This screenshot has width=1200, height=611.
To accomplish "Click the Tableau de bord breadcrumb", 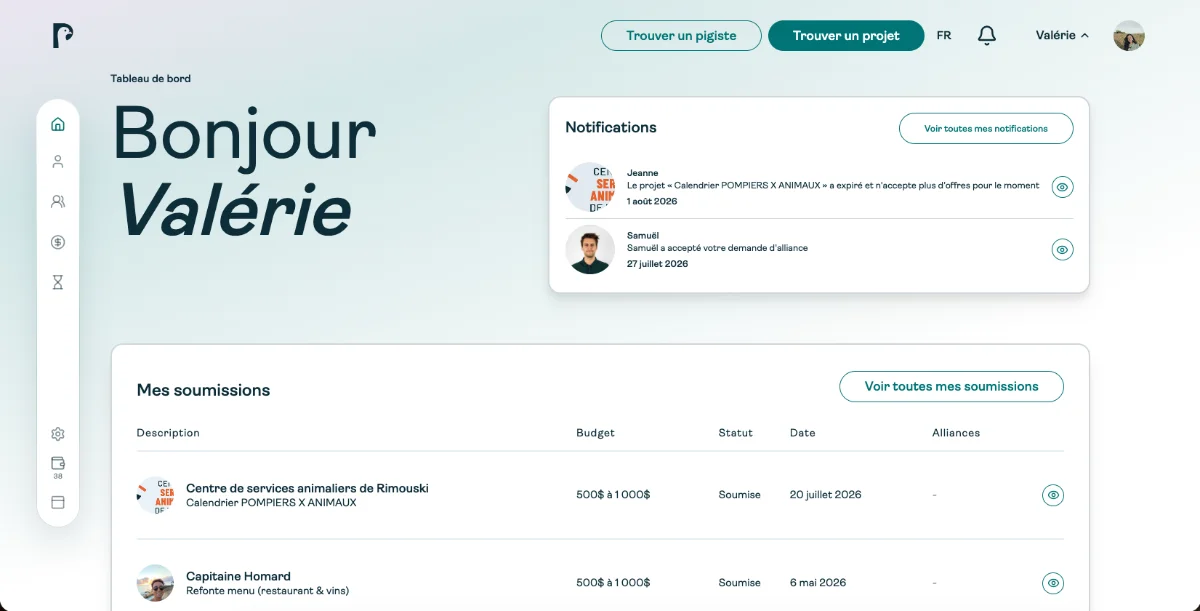I will coord(150,79).
